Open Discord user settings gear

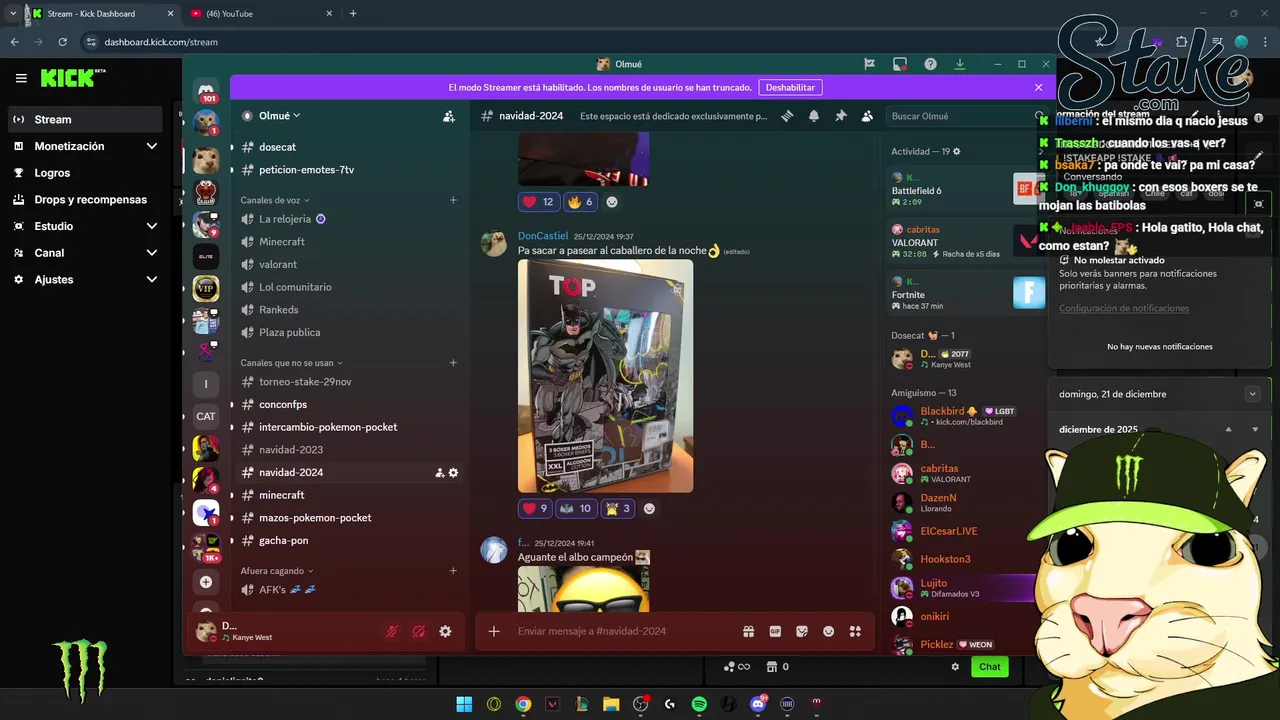tap(445, 632)
